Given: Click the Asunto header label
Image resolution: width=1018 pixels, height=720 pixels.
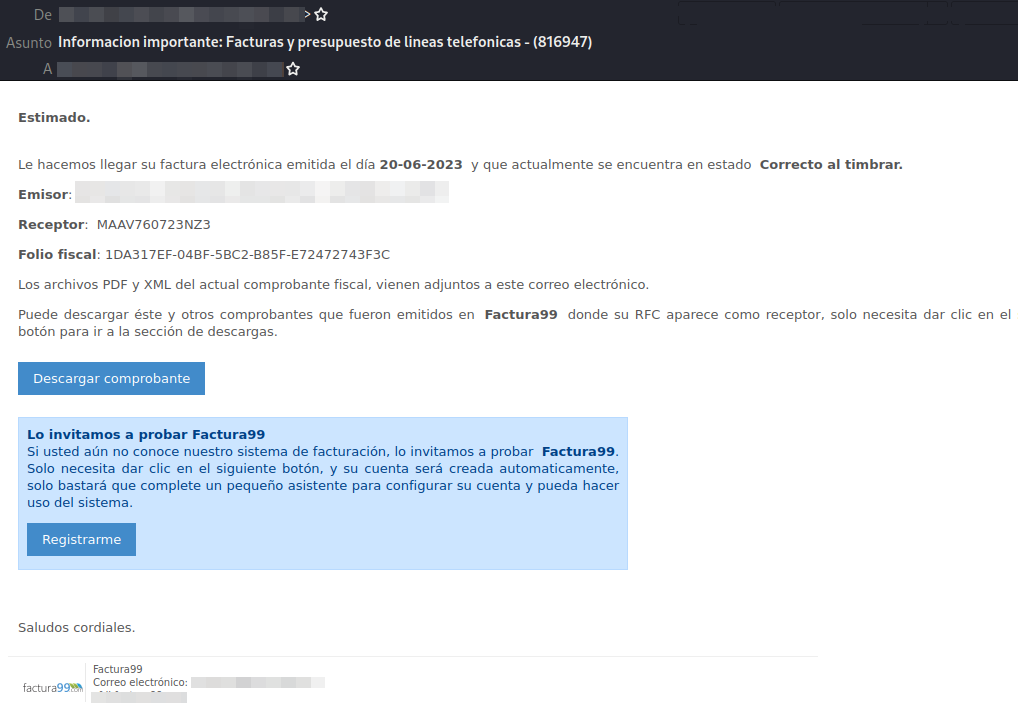Looking at the screenshot, I should pyautogui.click(x=28, y=42).
